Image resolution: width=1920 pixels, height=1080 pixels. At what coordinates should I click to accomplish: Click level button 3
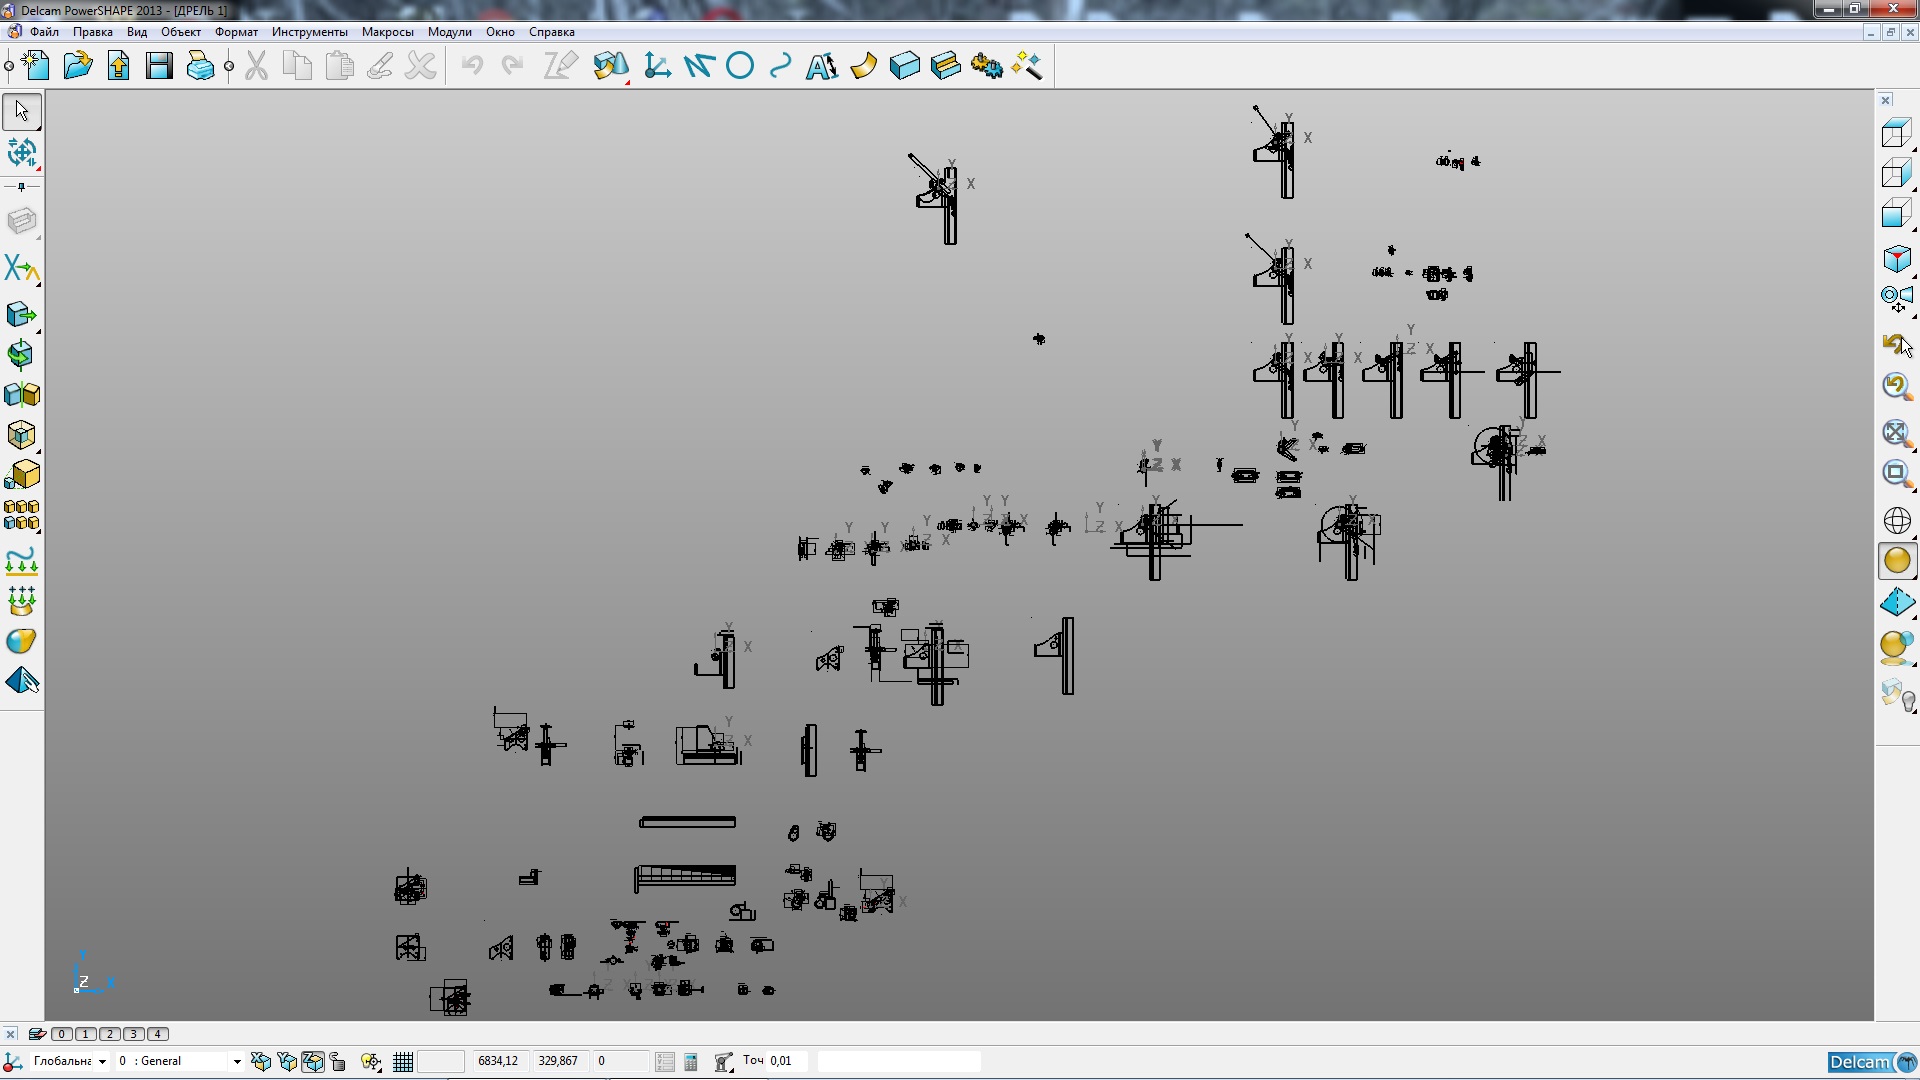coord(134,1034)
